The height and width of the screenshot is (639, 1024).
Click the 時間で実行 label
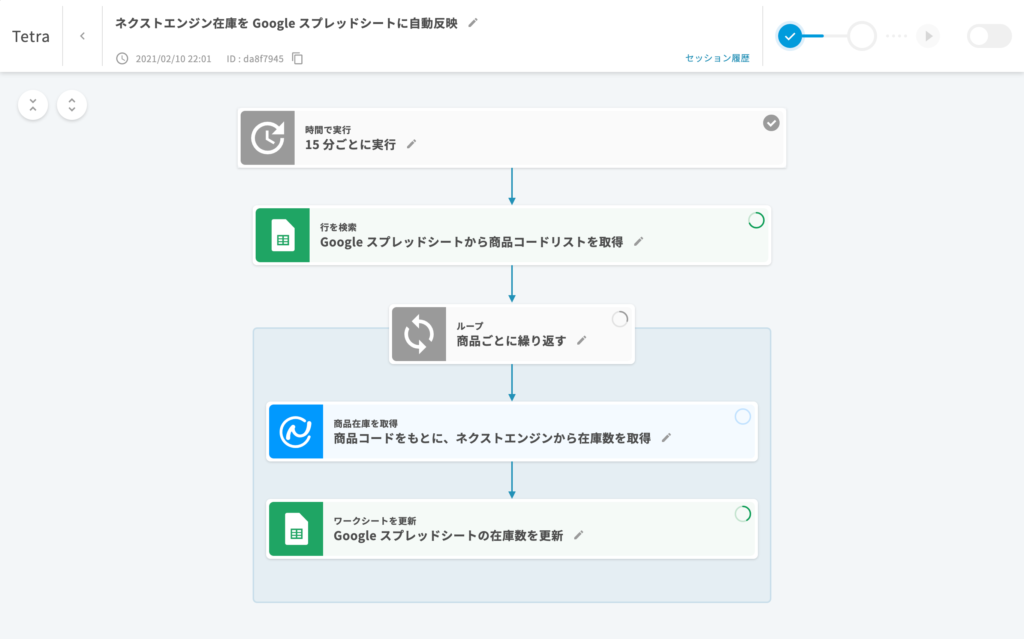pyautogui.click(x=328, y=130)
